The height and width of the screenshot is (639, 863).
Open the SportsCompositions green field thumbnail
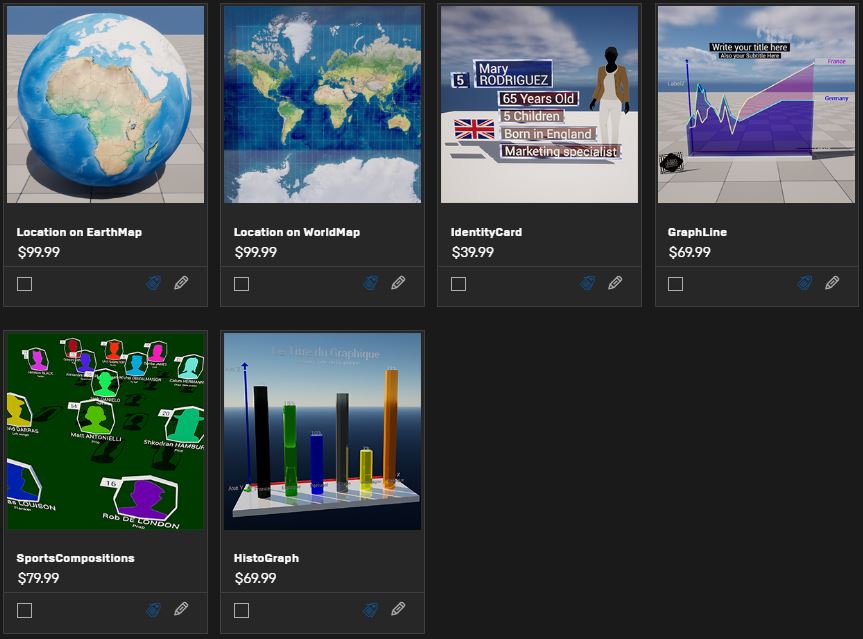[105, 431]
